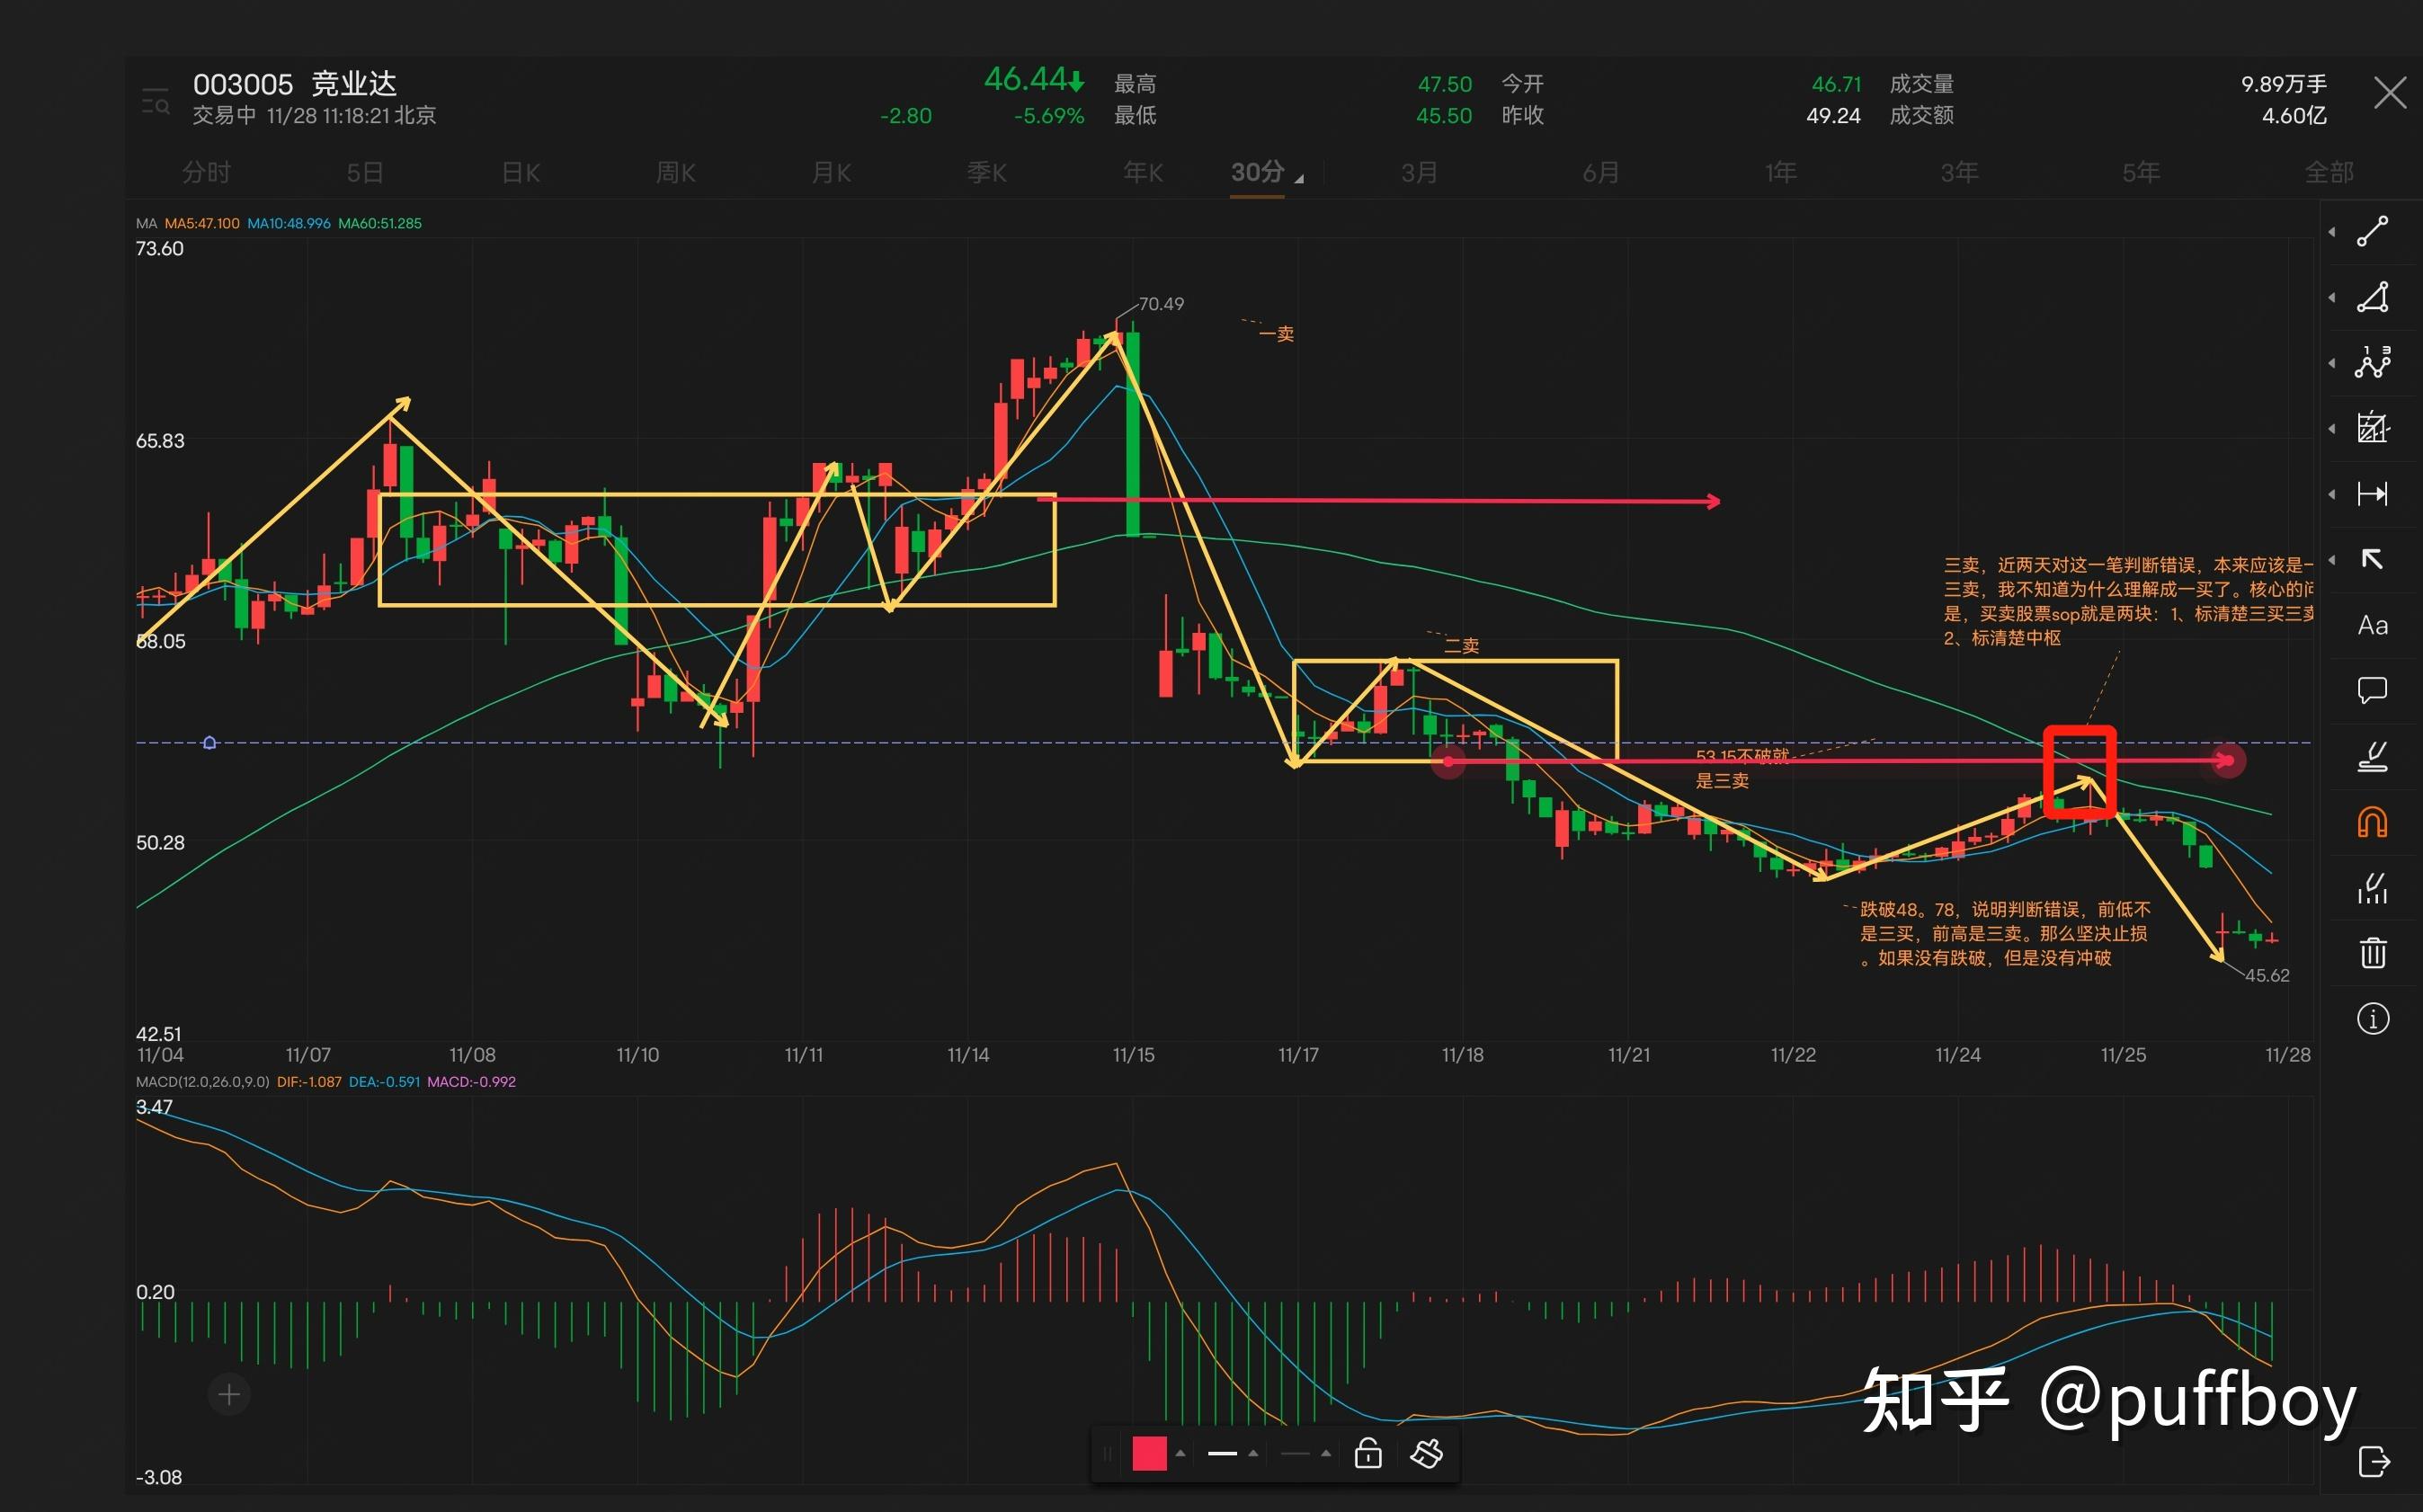
Task: Add indicator with the plus button
Action: point(229,1394)
